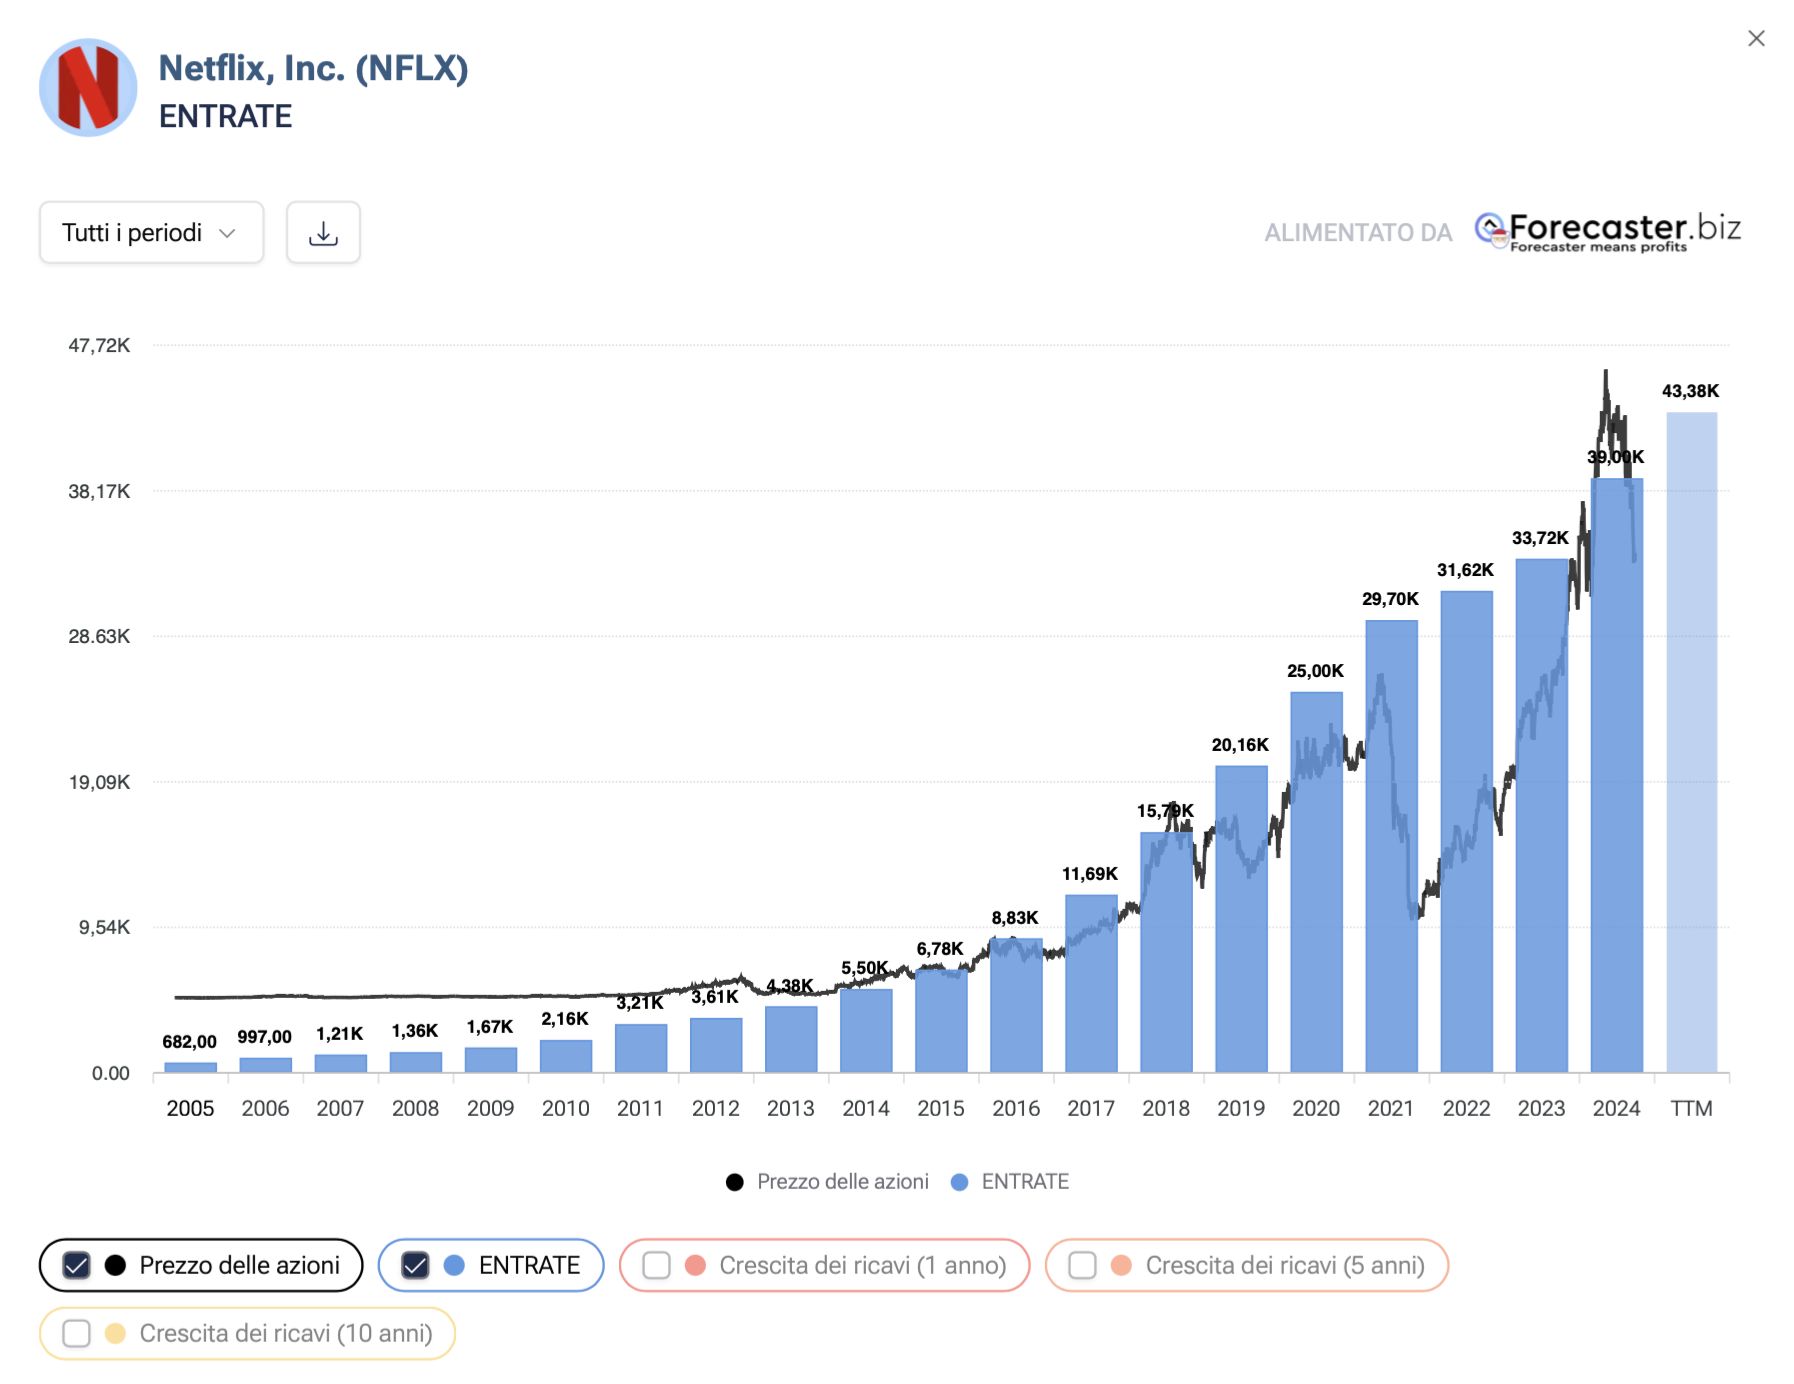Click the download chart icon
This screenshot has width=1794, height=1384.
tap(323, 233)
